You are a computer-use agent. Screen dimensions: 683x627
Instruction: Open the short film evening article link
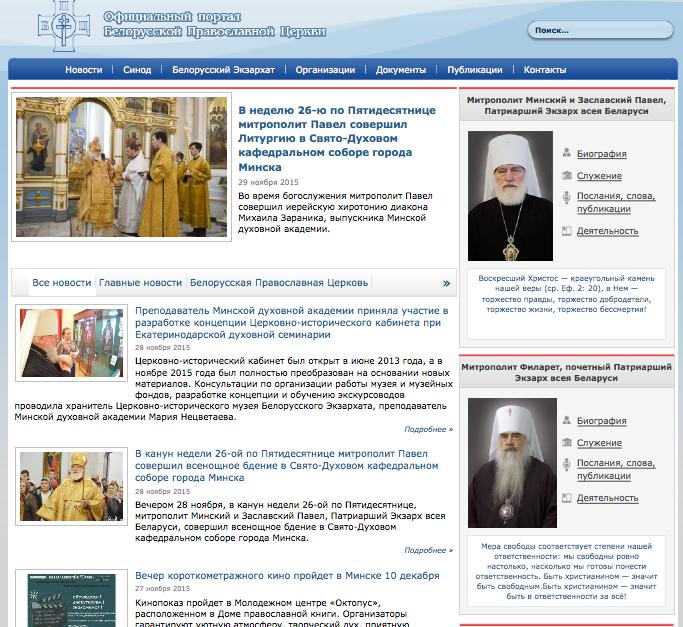[287, 576]
